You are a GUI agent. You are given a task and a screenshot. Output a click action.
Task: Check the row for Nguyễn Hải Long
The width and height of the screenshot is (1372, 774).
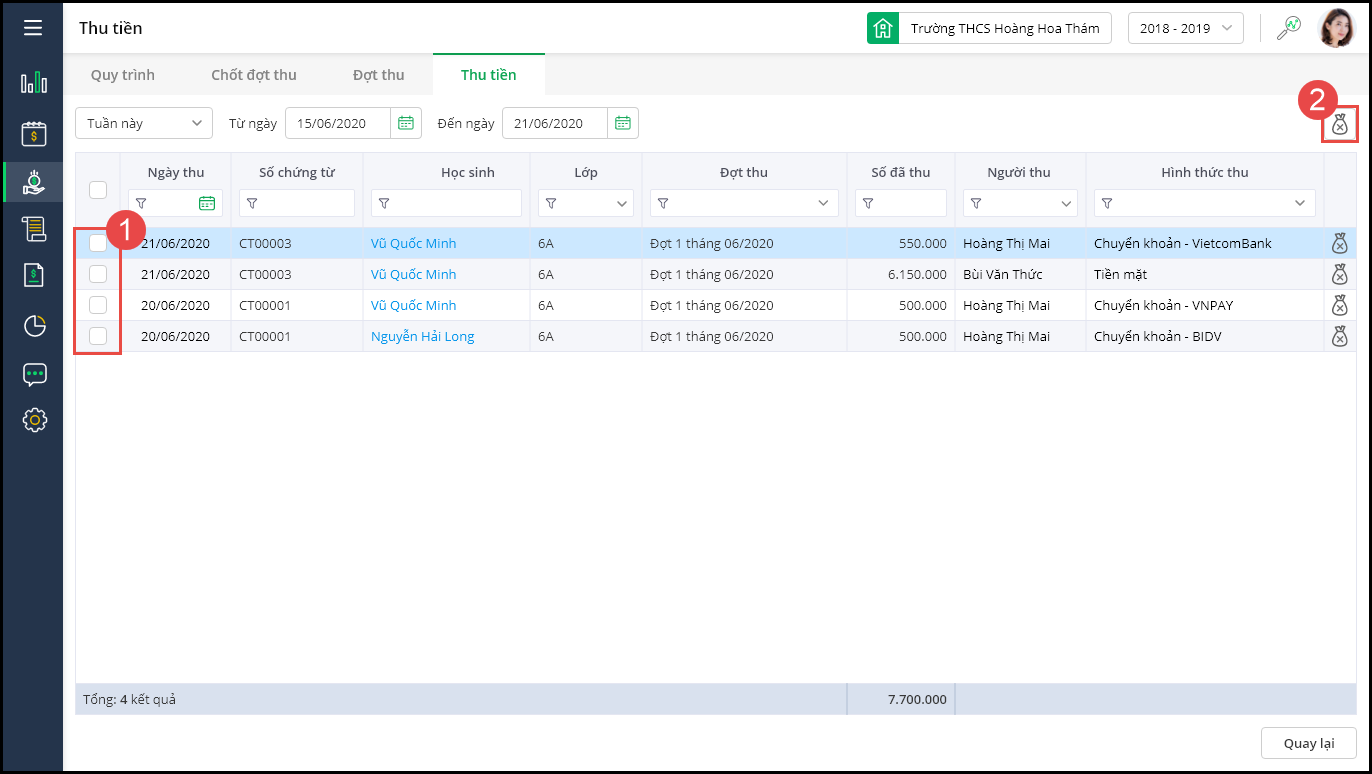[x=98, y=336]
